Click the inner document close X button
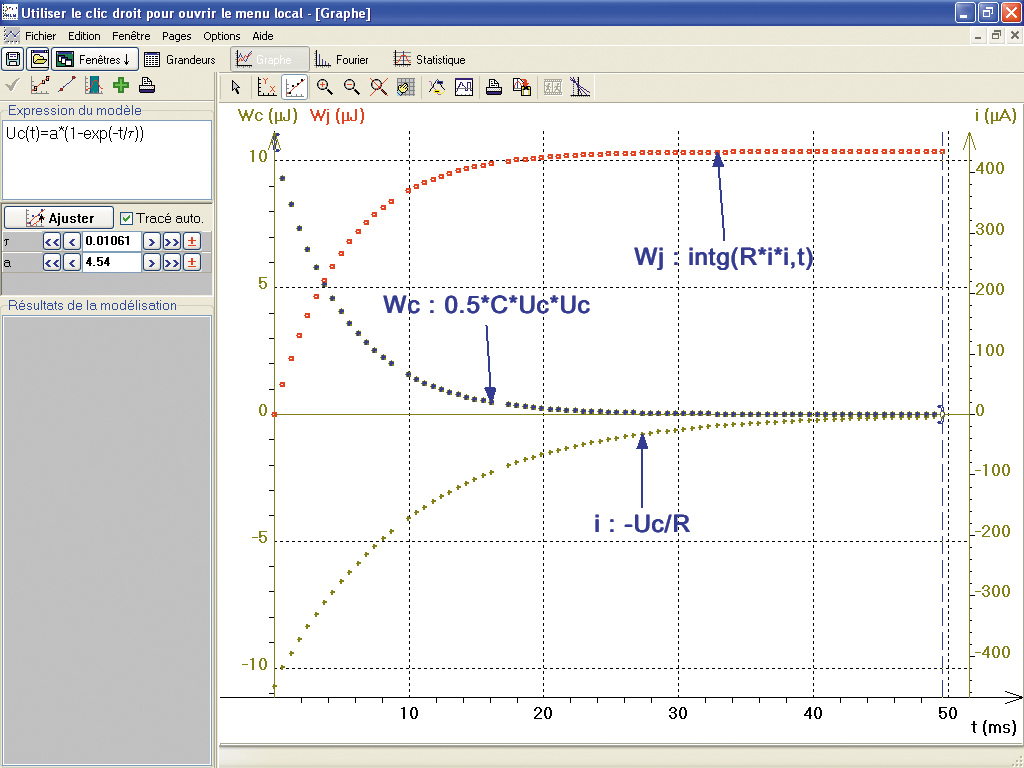The width and height of the screenshot is (1024, 768). (x=1015, y=36)
